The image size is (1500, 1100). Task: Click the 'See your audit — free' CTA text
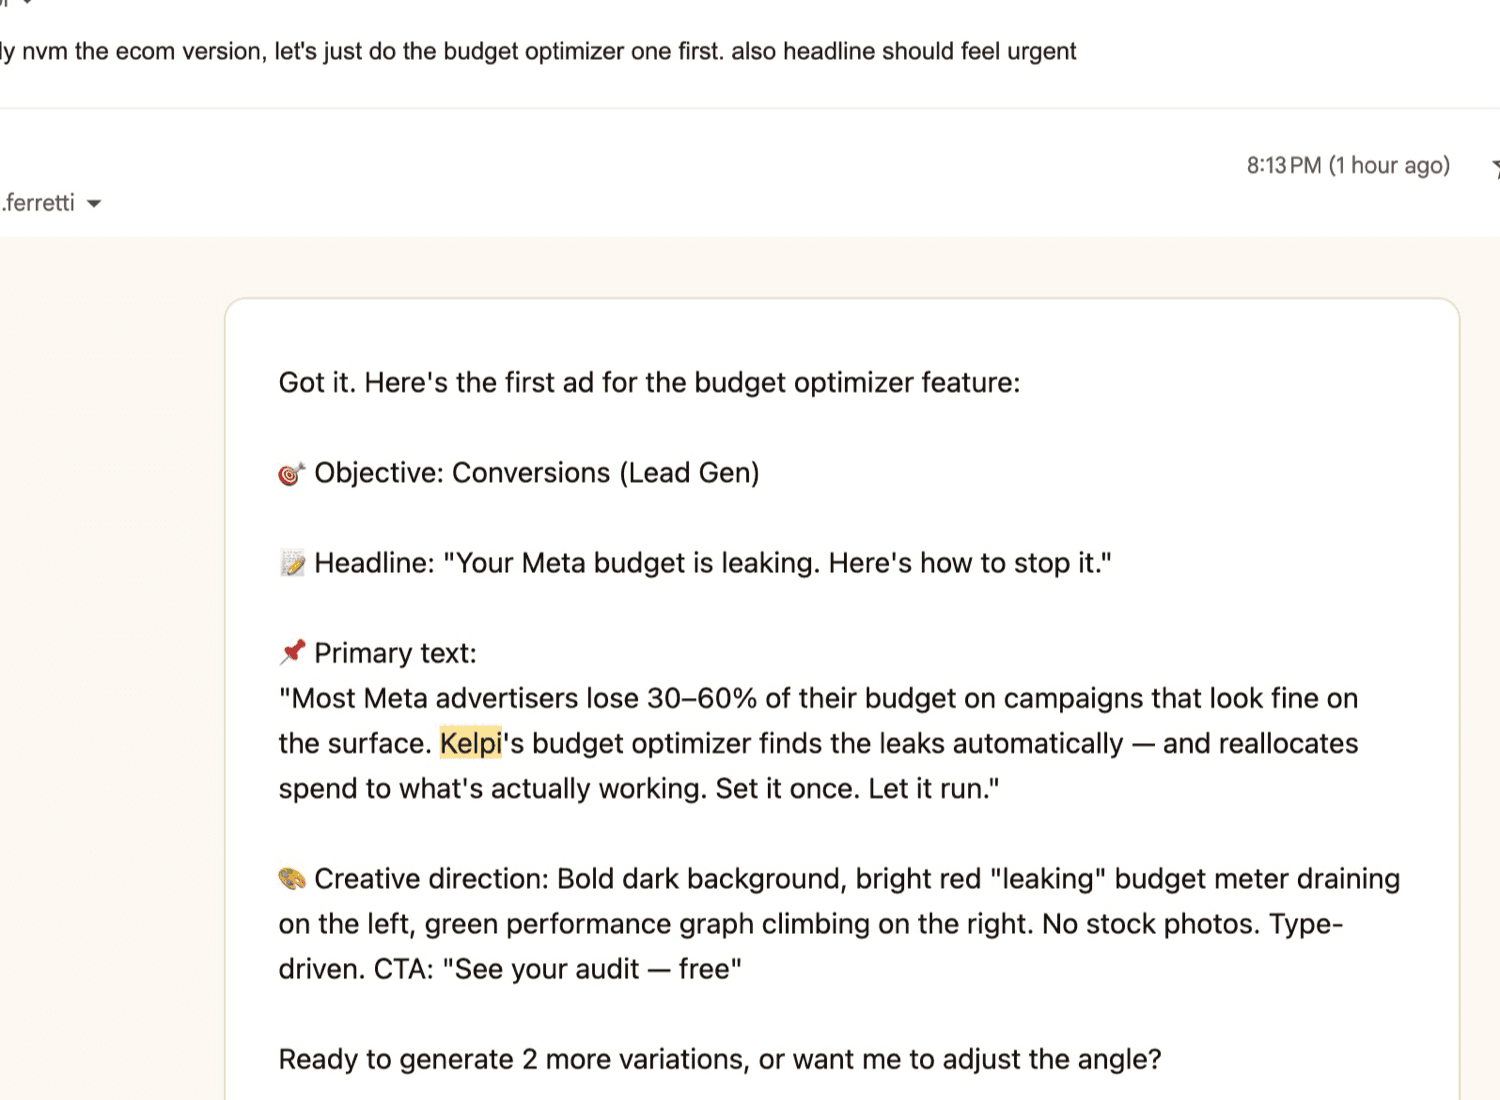592,969
